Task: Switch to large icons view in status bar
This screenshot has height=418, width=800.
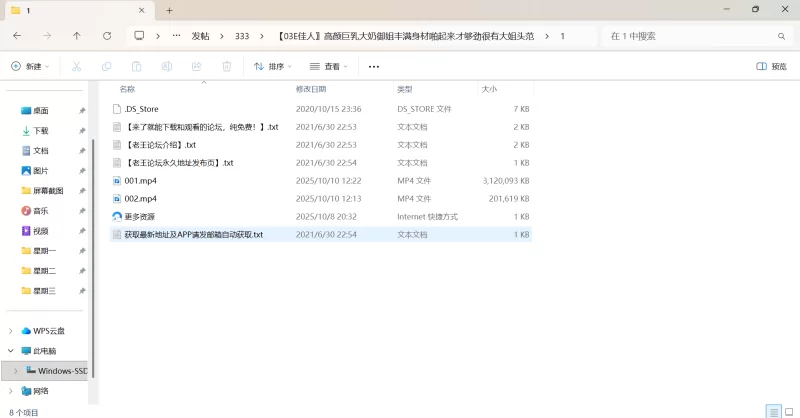Action: coord(789,411)
